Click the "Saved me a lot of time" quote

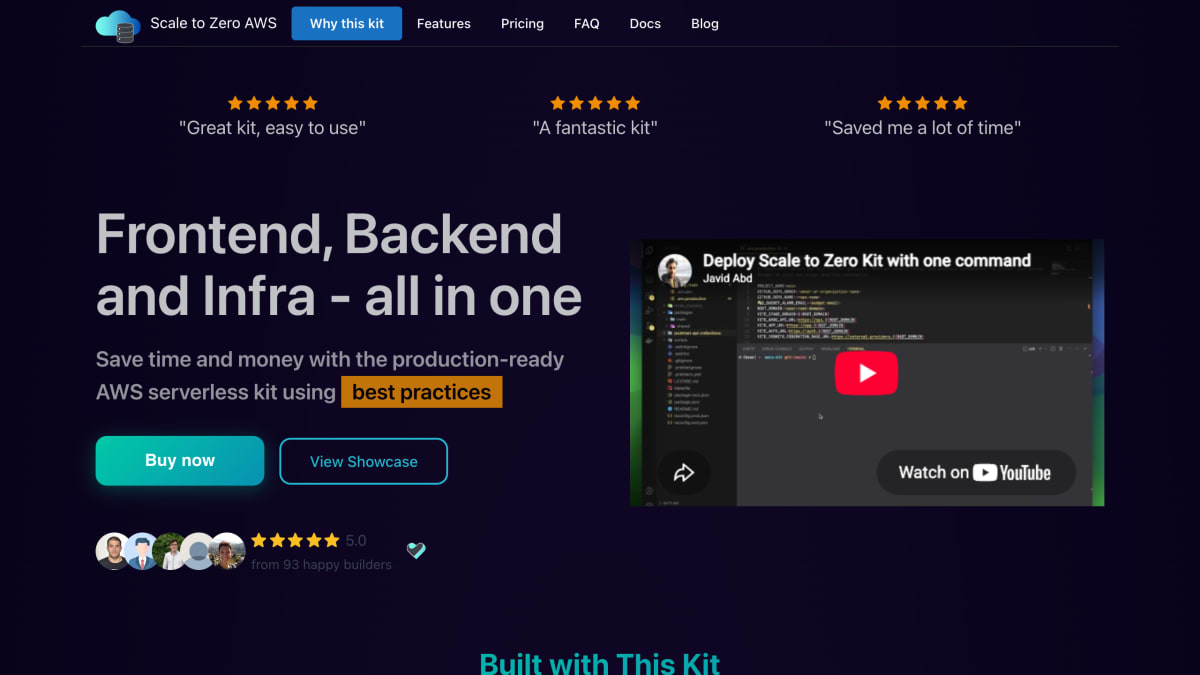[922, 128]
